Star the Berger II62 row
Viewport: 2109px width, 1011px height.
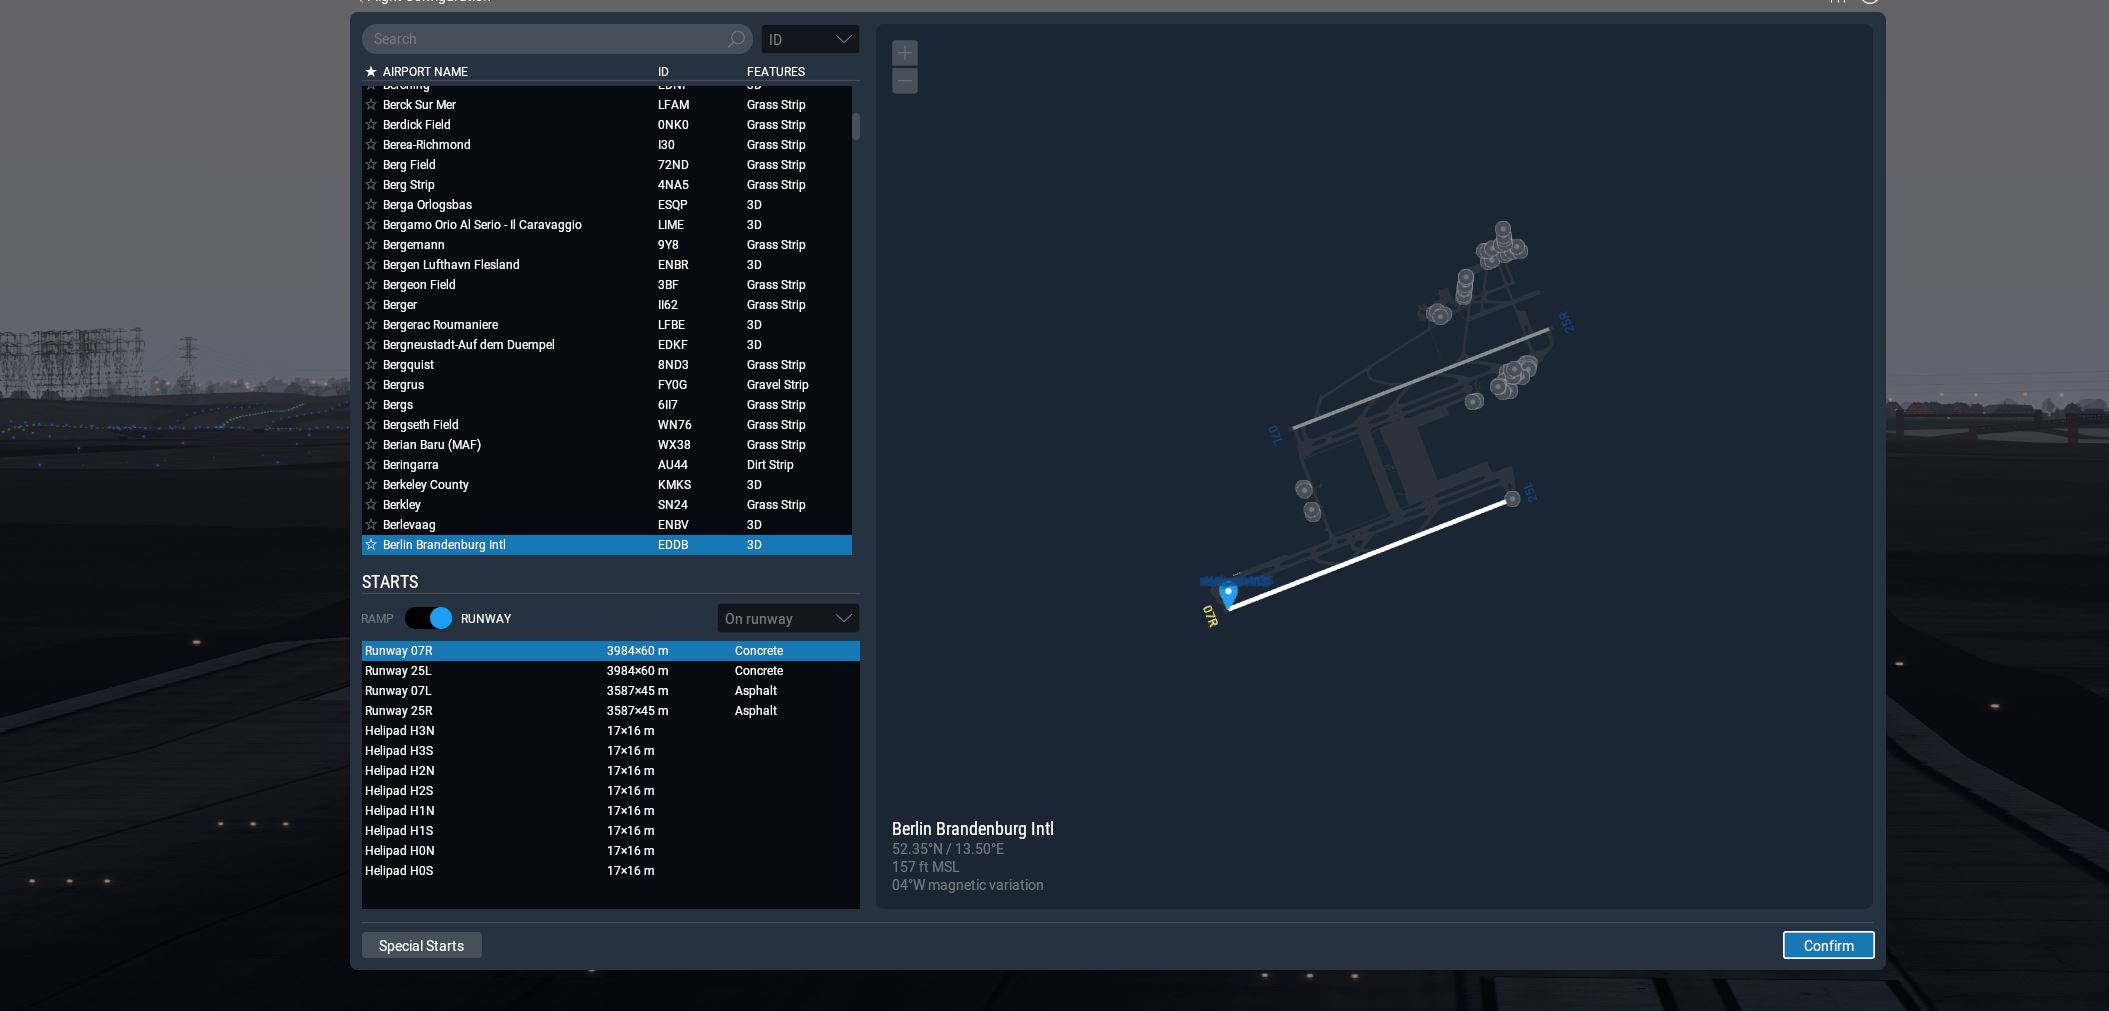tap(371, 304)
